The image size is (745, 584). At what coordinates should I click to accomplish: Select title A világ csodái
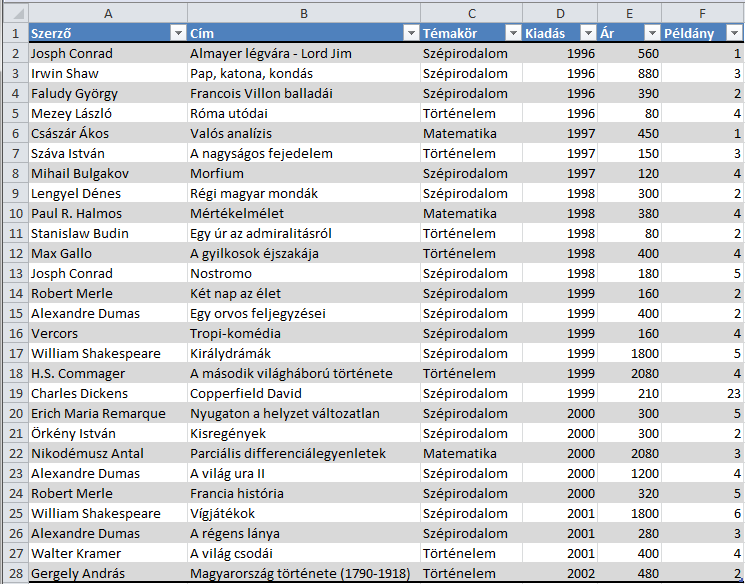(x=304, y=554)
